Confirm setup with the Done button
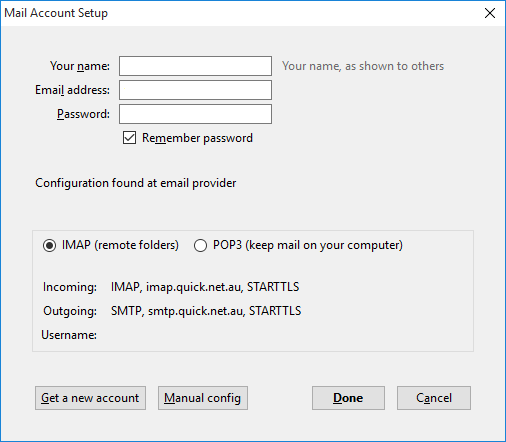 click(x=348, y=398)
